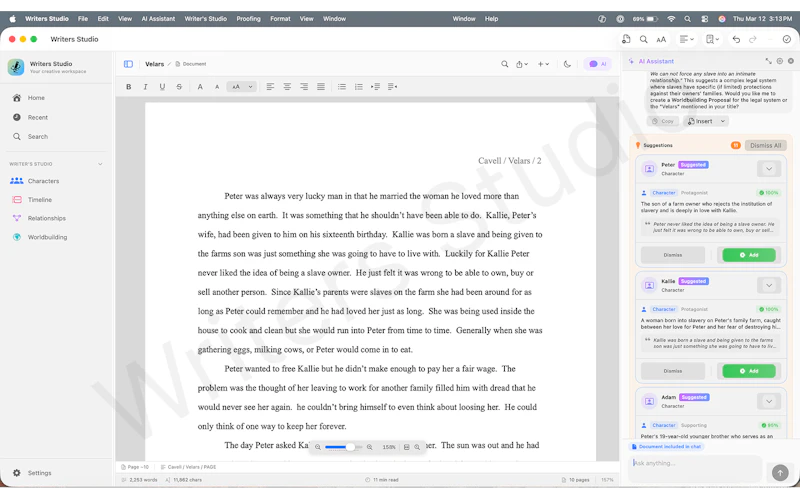Decrease font size with small A

tap(217, 87)
